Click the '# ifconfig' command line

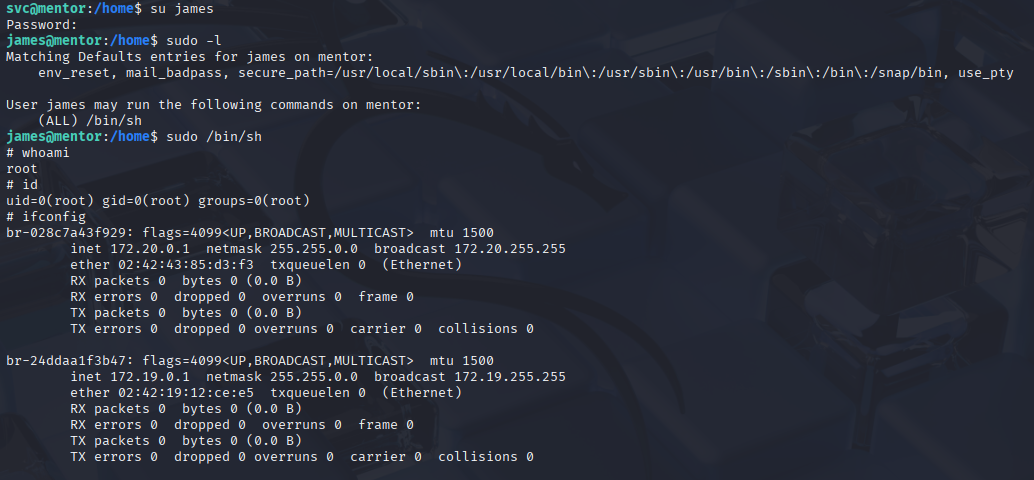(46, 216)
